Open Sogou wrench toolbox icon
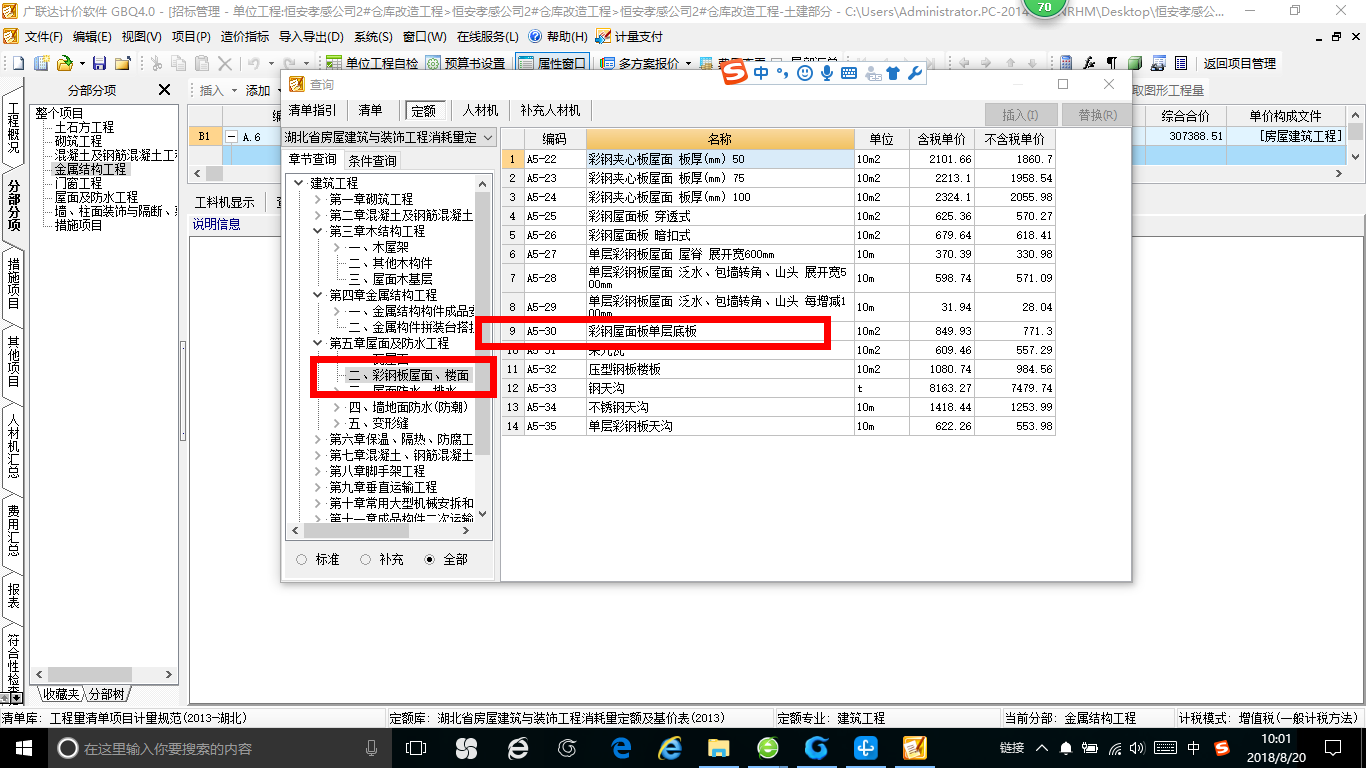 [x=914, y=73]
